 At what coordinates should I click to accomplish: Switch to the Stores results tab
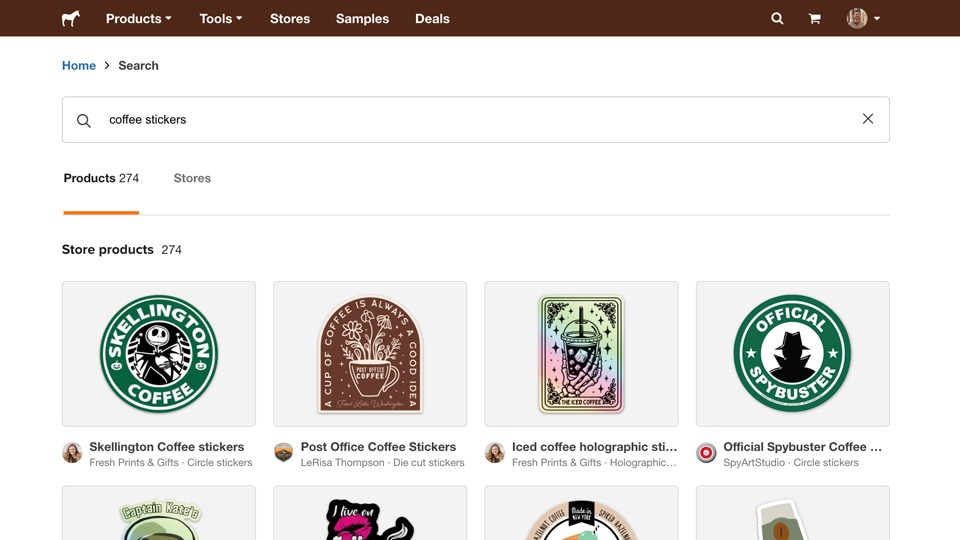point(192,178)
